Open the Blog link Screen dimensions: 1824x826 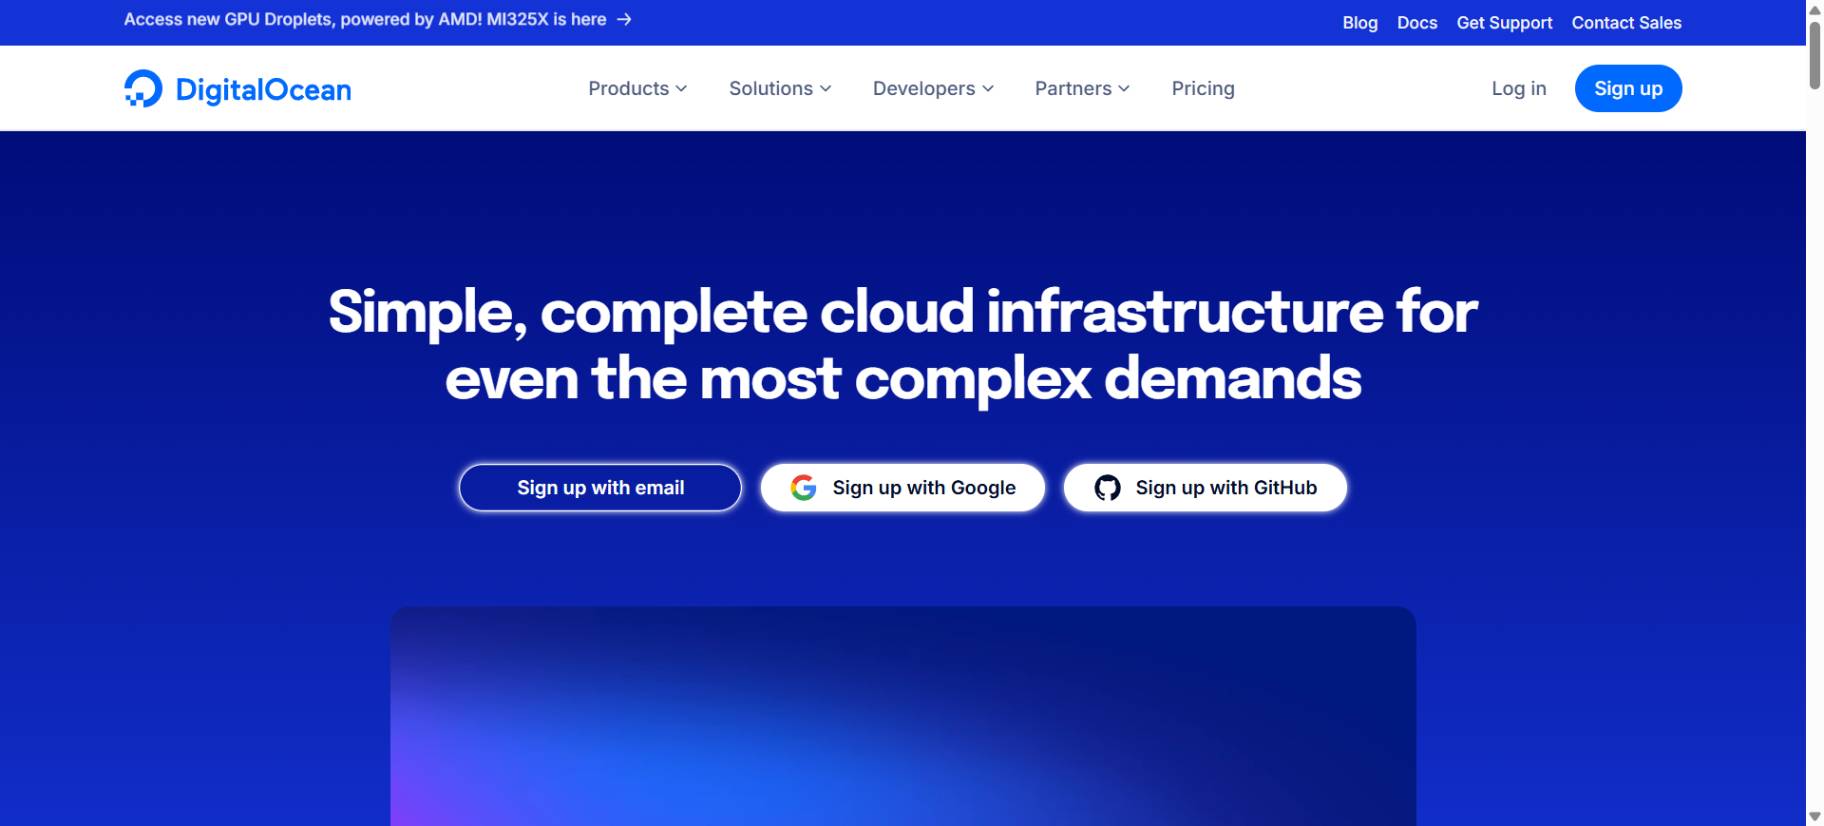coord(1360,22)
